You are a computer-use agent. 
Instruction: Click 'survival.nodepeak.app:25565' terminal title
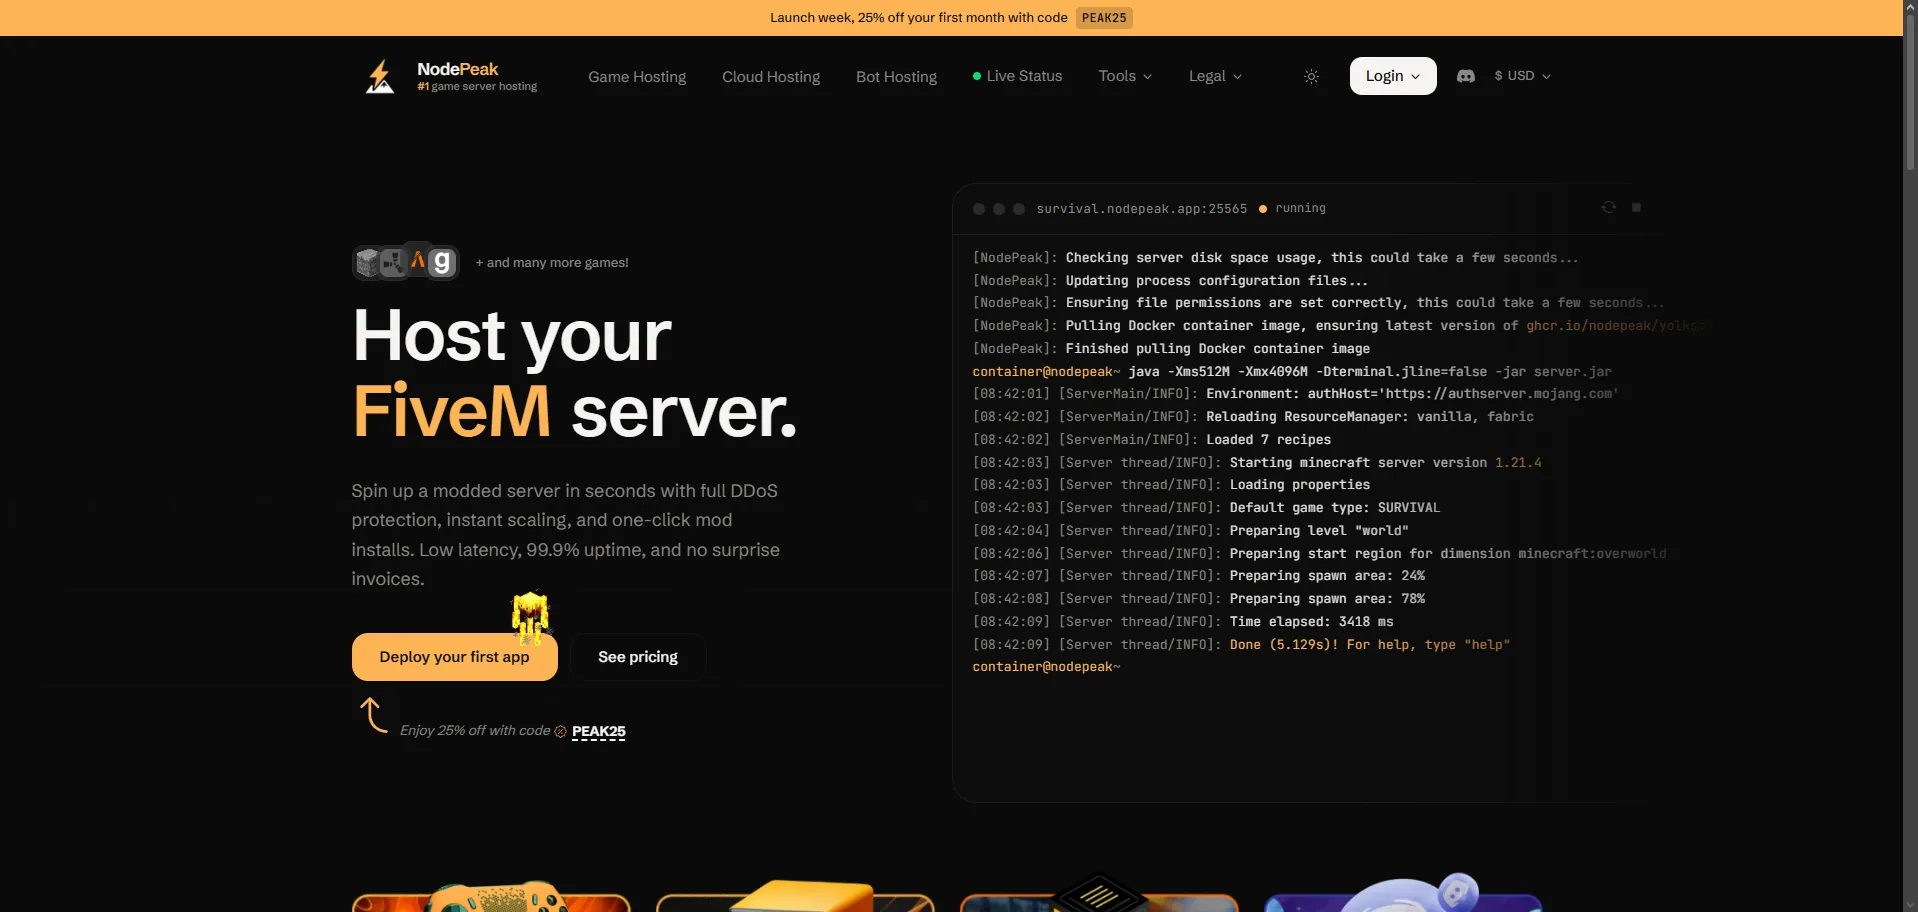click(x=1142, y=209)
